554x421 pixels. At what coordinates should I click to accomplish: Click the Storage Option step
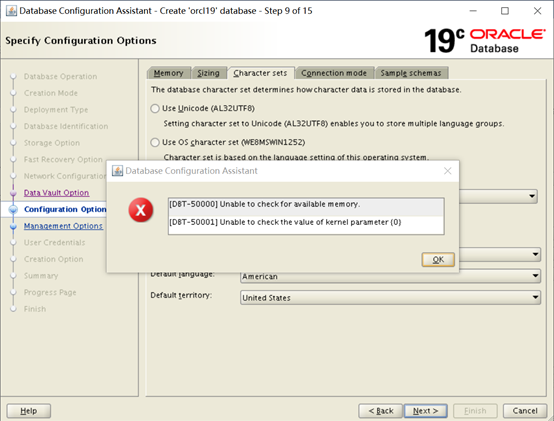[x=52, y=143]
